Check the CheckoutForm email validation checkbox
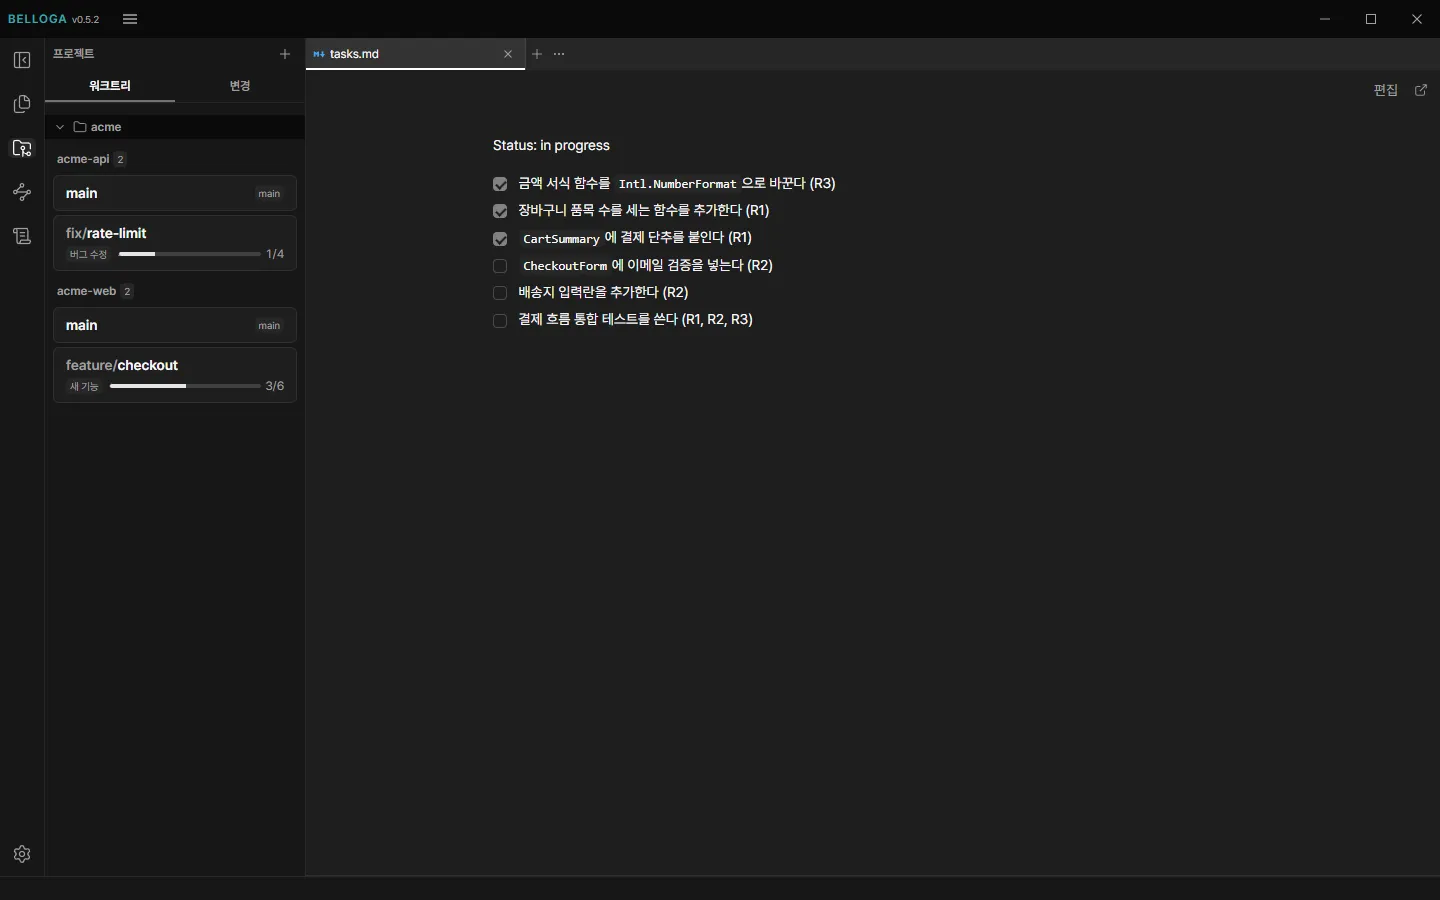The width and height of the screenshot is (1440, 900). tap(501, 266)
